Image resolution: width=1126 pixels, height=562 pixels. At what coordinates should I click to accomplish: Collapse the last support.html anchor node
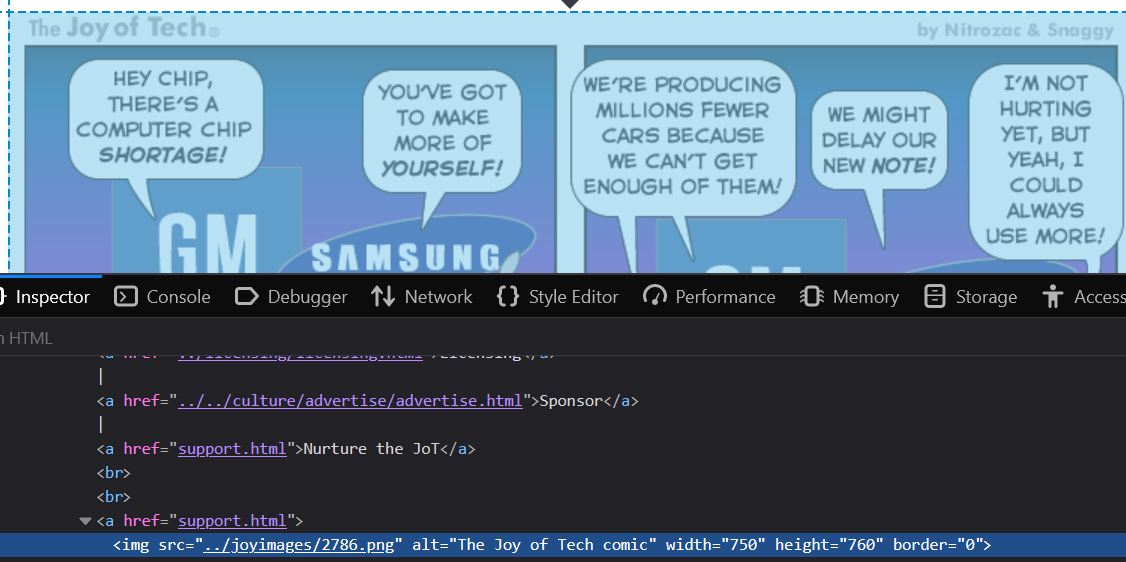tap(85, 521)
